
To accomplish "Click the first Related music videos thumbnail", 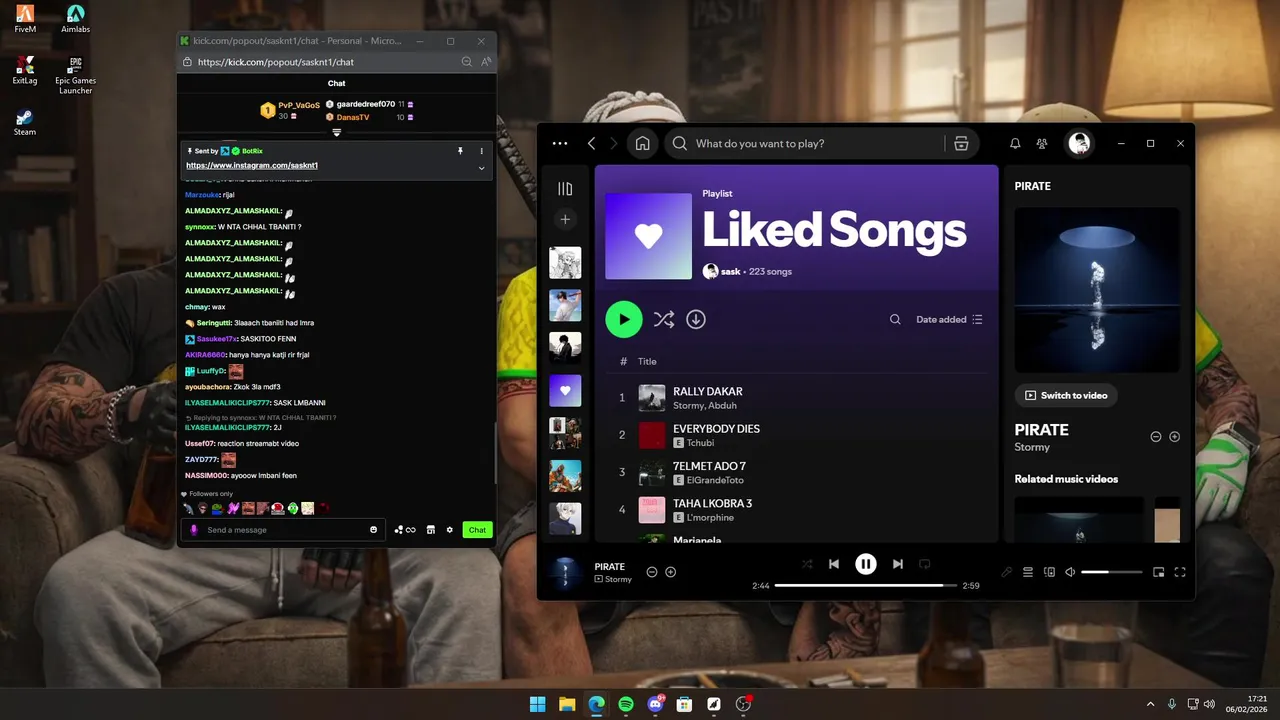I will coord(1079,520).
